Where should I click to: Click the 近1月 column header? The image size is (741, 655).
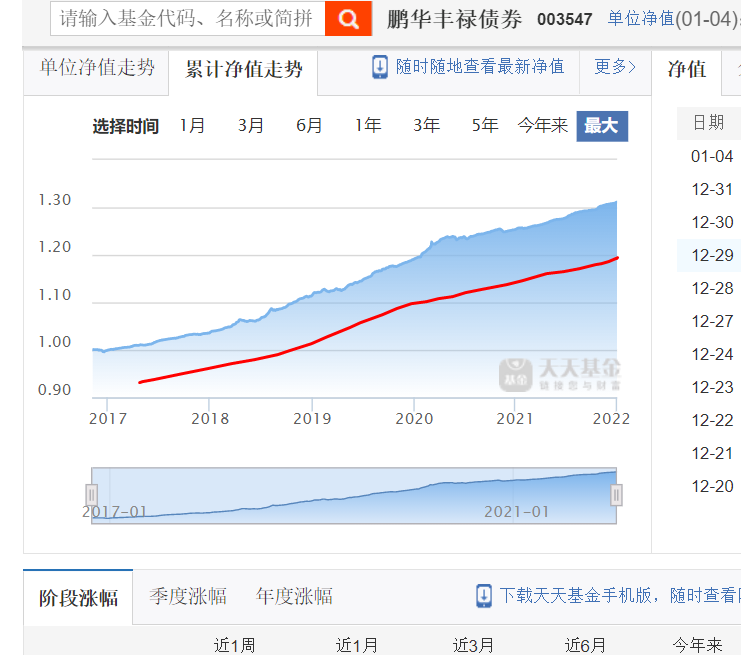tap(357, 645)
